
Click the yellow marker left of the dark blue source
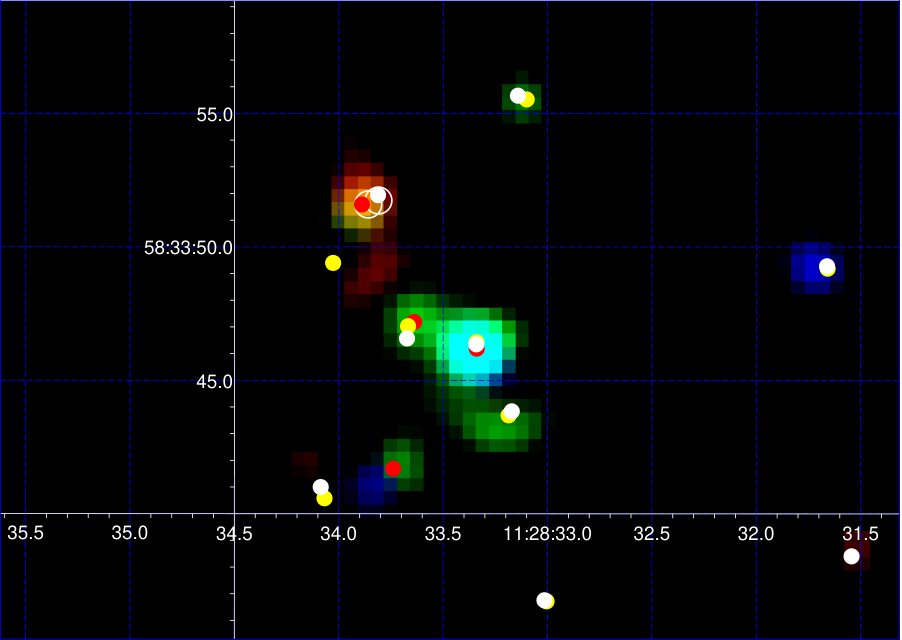pyautogui.click(x=324, y=499)
